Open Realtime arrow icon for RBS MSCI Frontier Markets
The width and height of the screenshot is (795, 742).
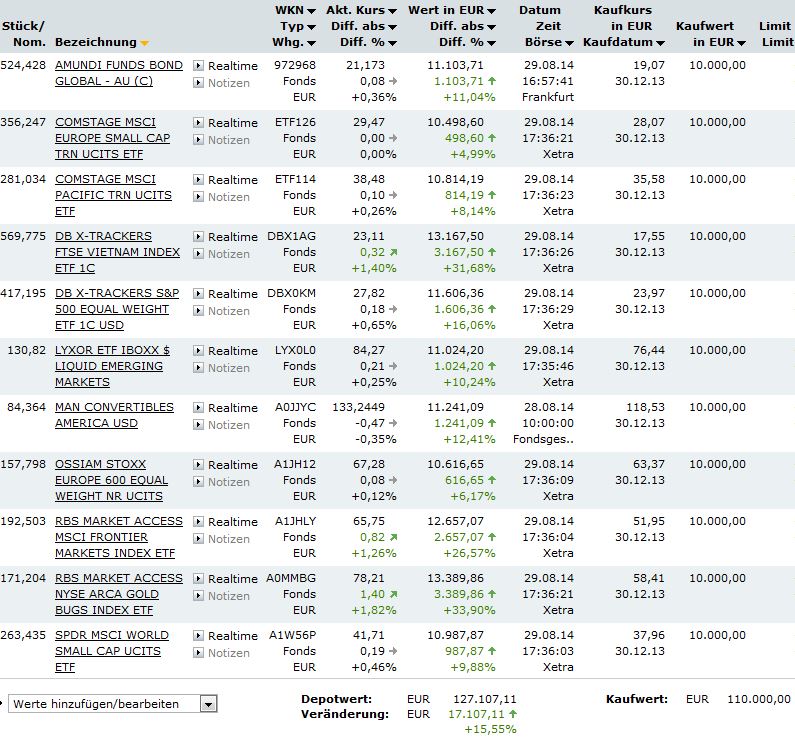click(198, 521)
